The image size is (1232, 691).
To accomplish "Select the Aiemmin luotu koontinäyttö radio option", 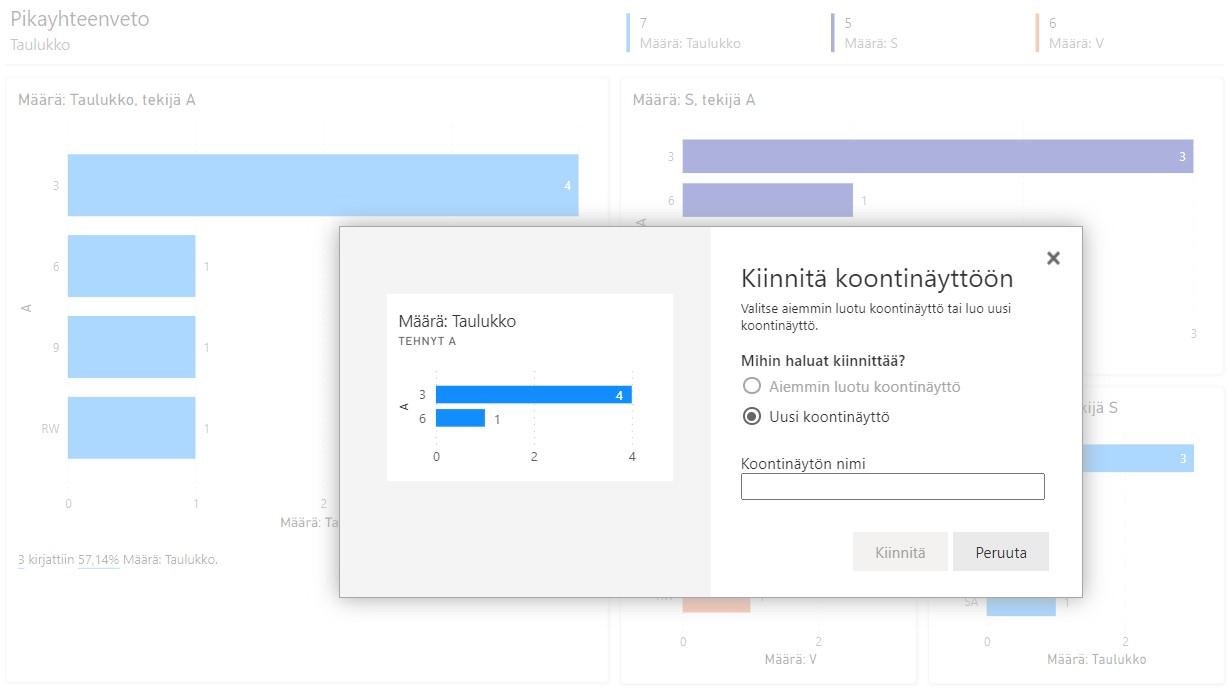I will [x=752, y=386].
